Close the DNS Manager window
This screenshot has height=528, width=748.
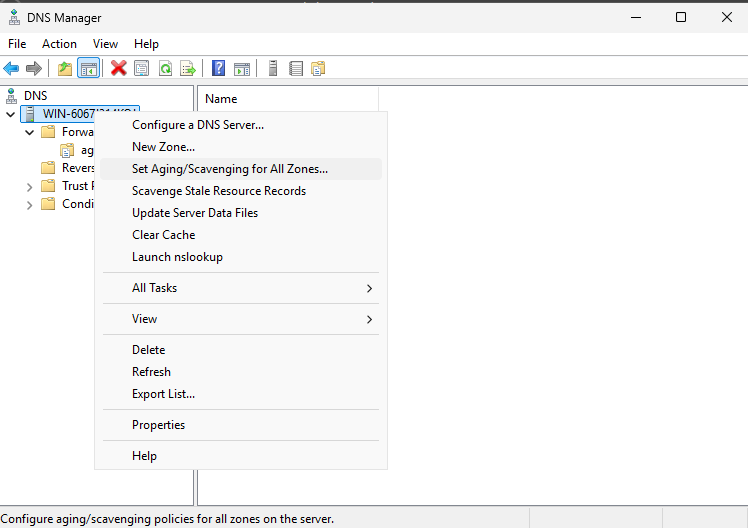click(727, 17)
